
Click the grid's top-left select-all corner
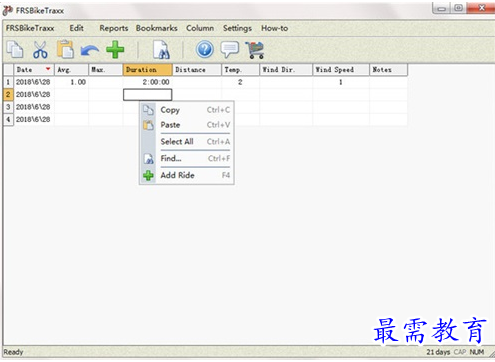pos(8,70)
